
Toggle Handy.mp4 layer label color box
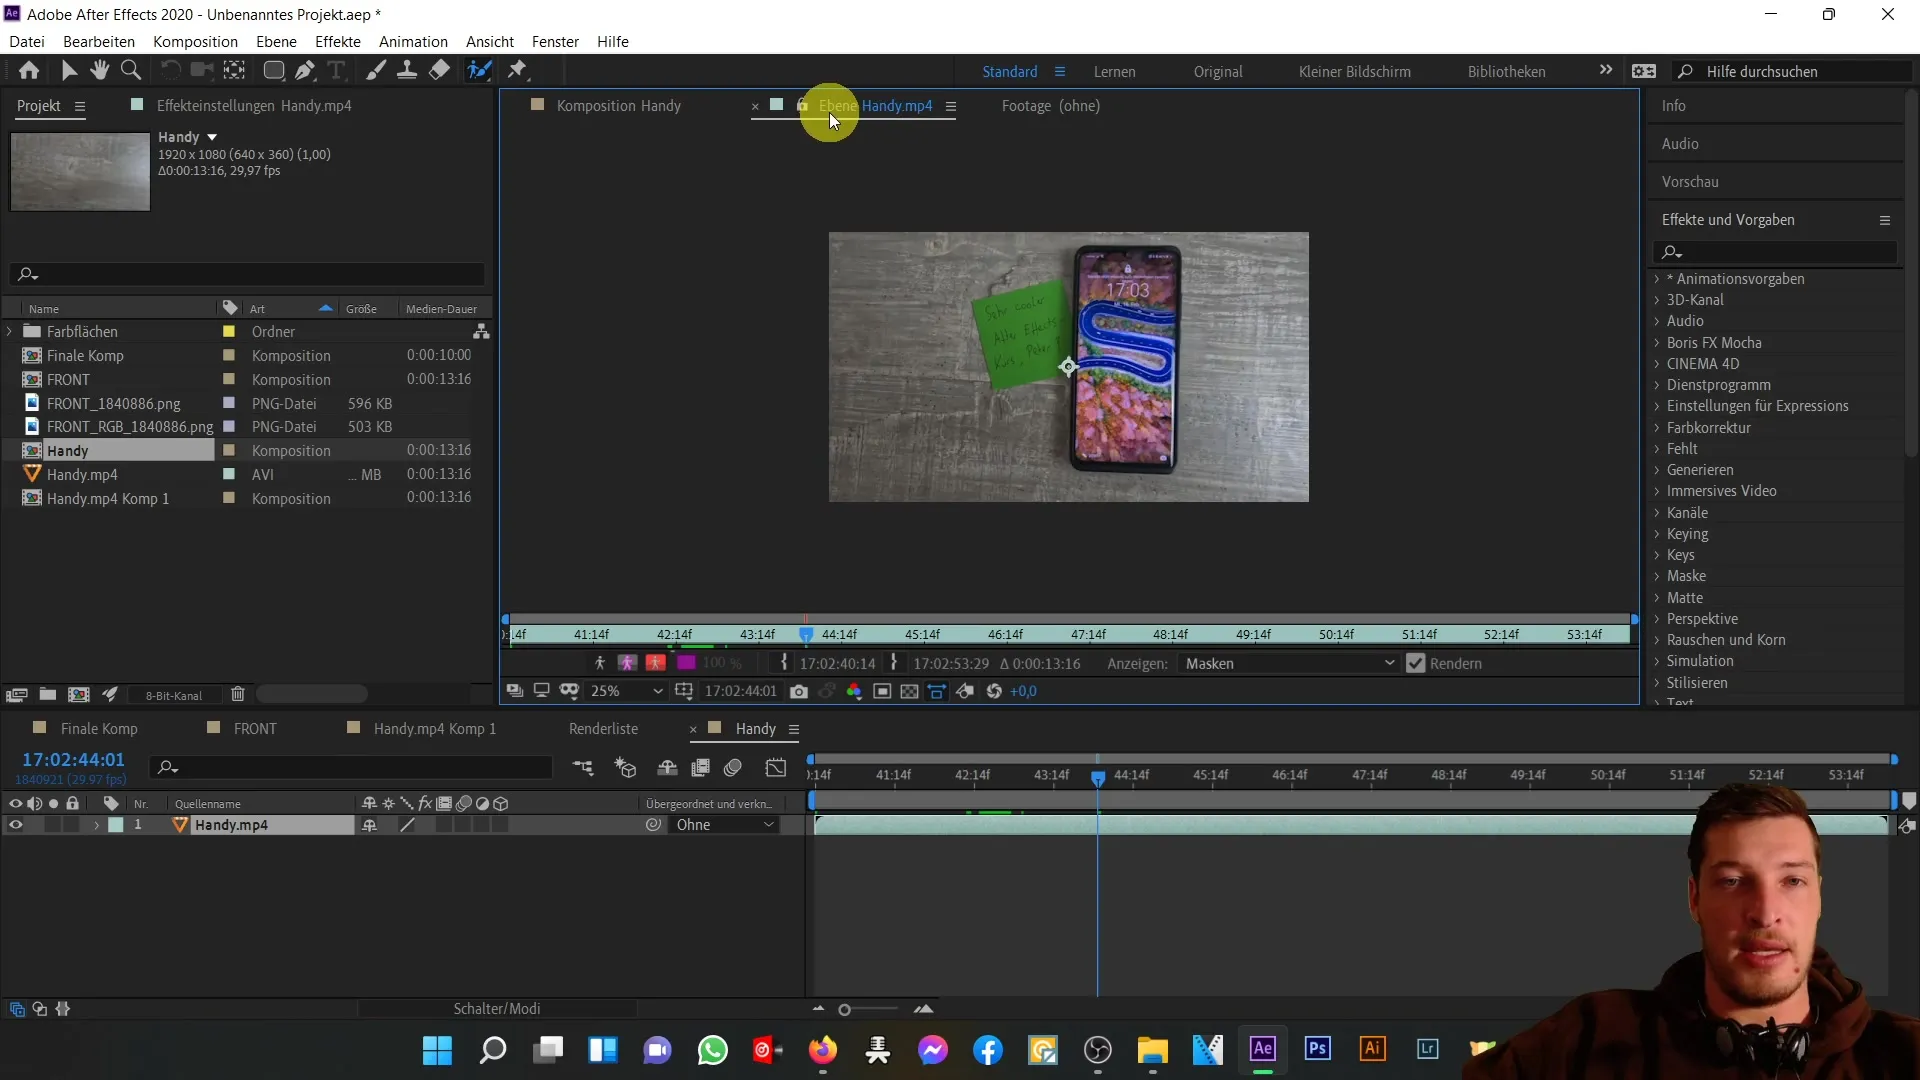pos(116,825)
